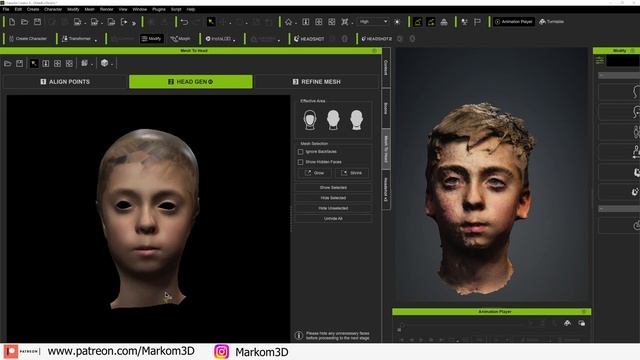Save project using the floppy disk icon

pos(38,22)
